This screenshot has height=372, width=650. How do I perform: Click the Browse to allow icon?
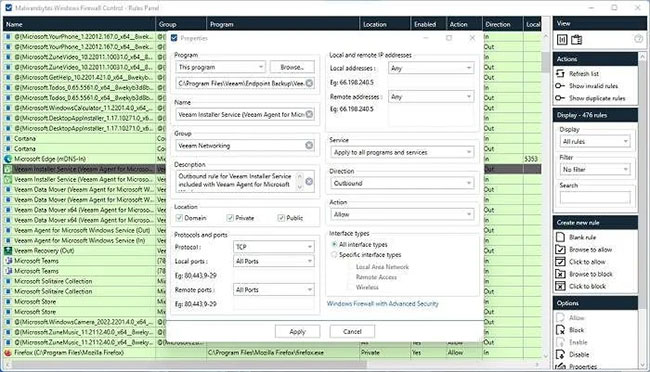(560, 249)
